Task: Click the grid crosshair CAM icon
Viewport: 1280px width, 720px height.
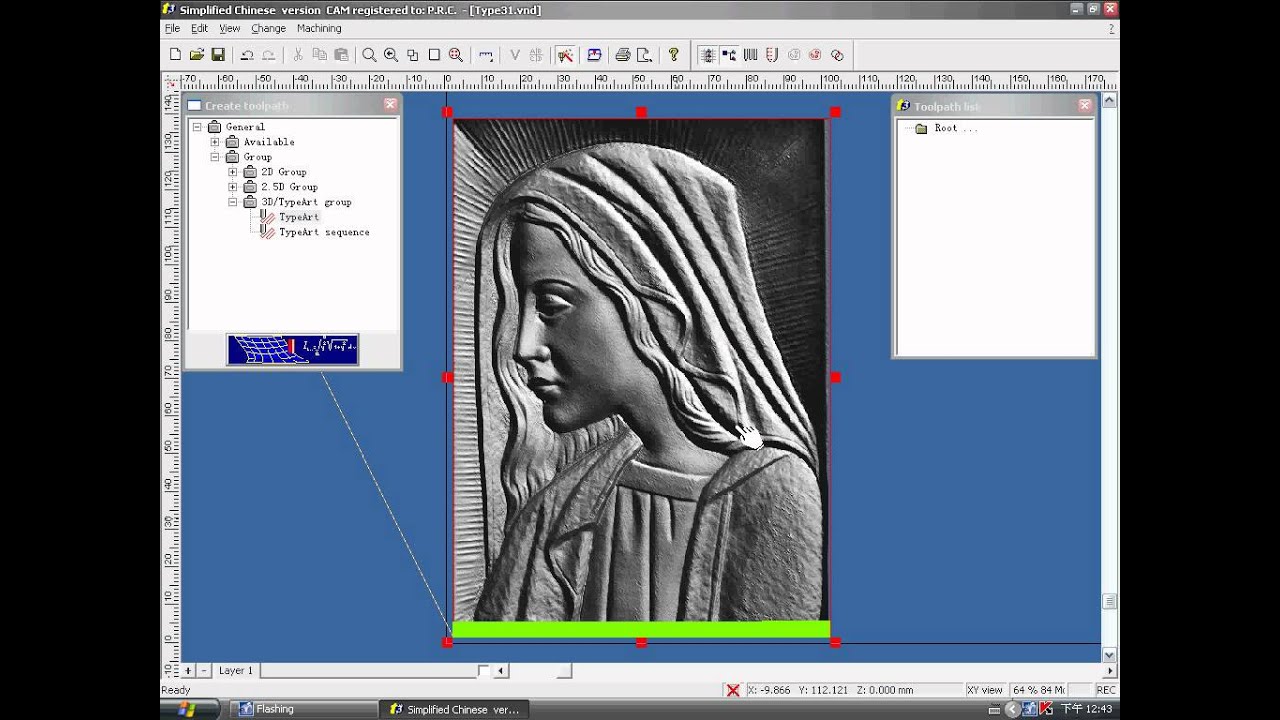Action: click(708, 55)
